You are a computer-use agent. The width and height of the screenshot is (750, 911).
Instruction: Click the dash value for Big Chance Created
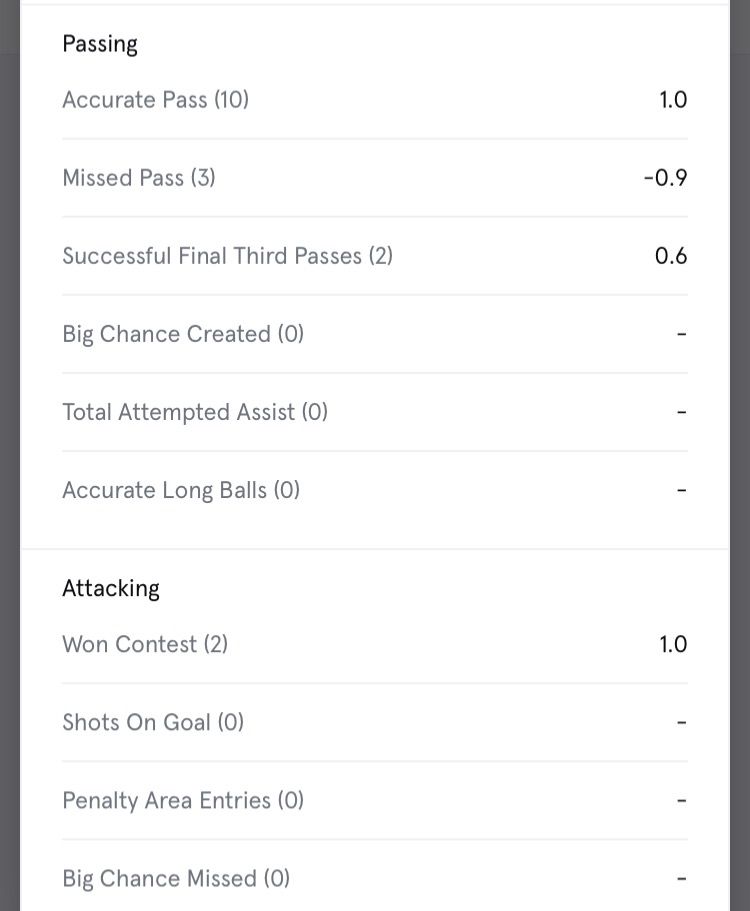coord(682,334)
